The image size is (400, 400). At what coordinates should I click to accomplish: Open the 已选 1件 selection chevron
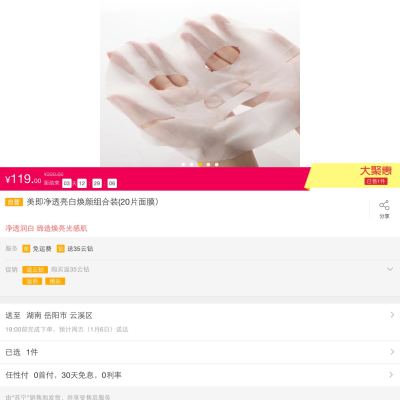392,352
